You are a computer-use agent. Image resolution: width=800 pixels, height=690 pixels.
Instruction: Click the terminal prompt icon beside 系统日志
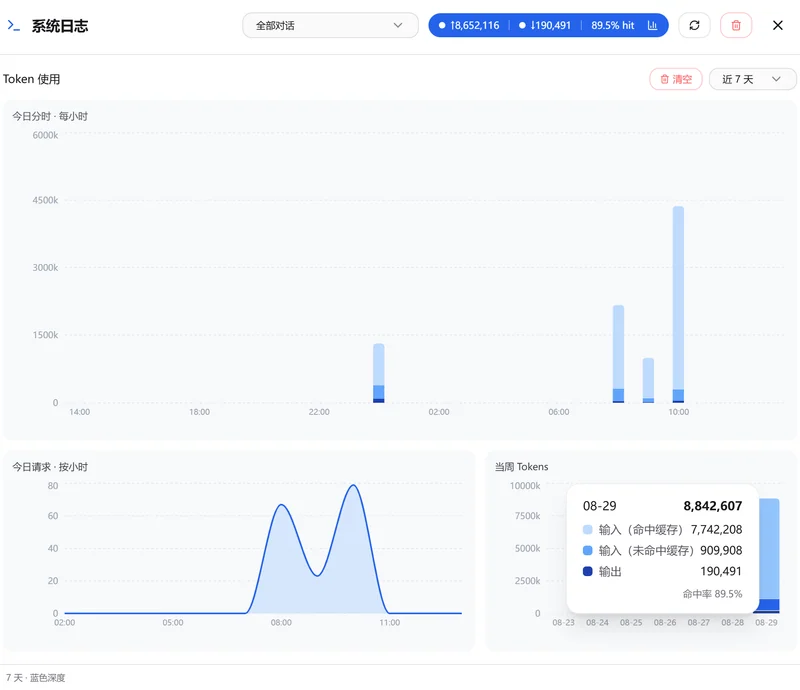(13, 26)
